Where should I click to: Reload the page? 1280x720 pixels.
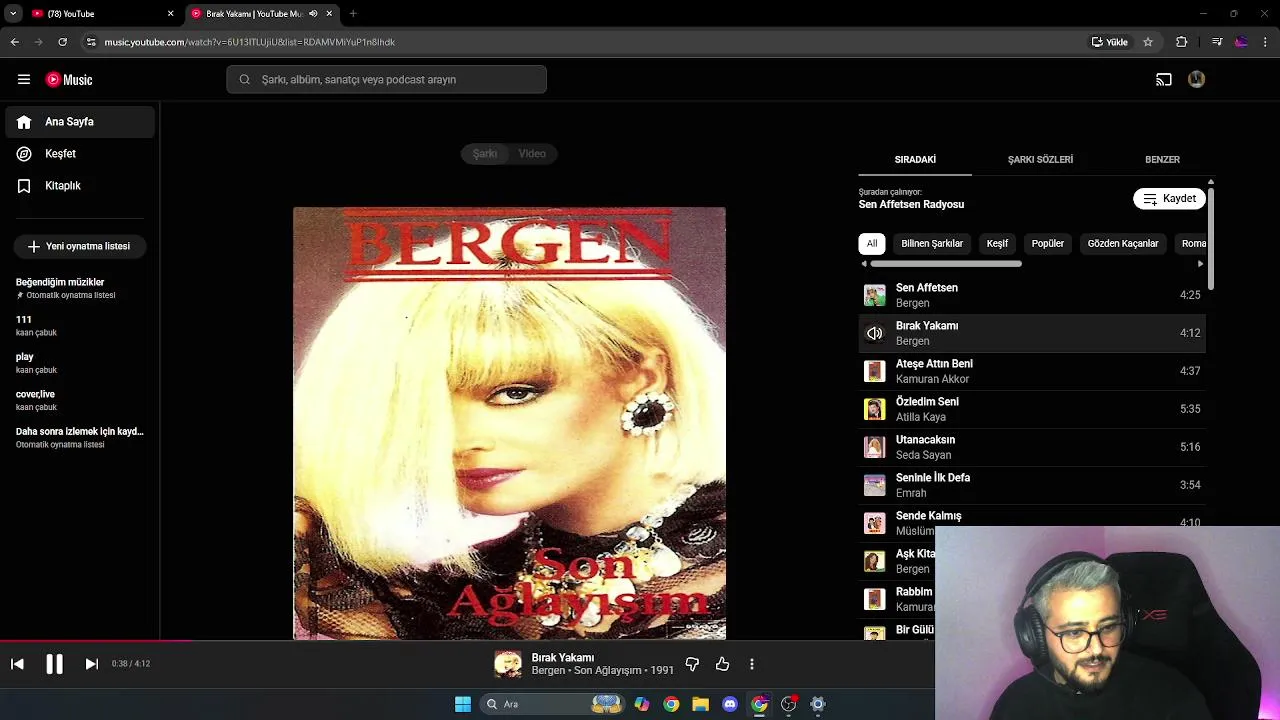point(63,42)
